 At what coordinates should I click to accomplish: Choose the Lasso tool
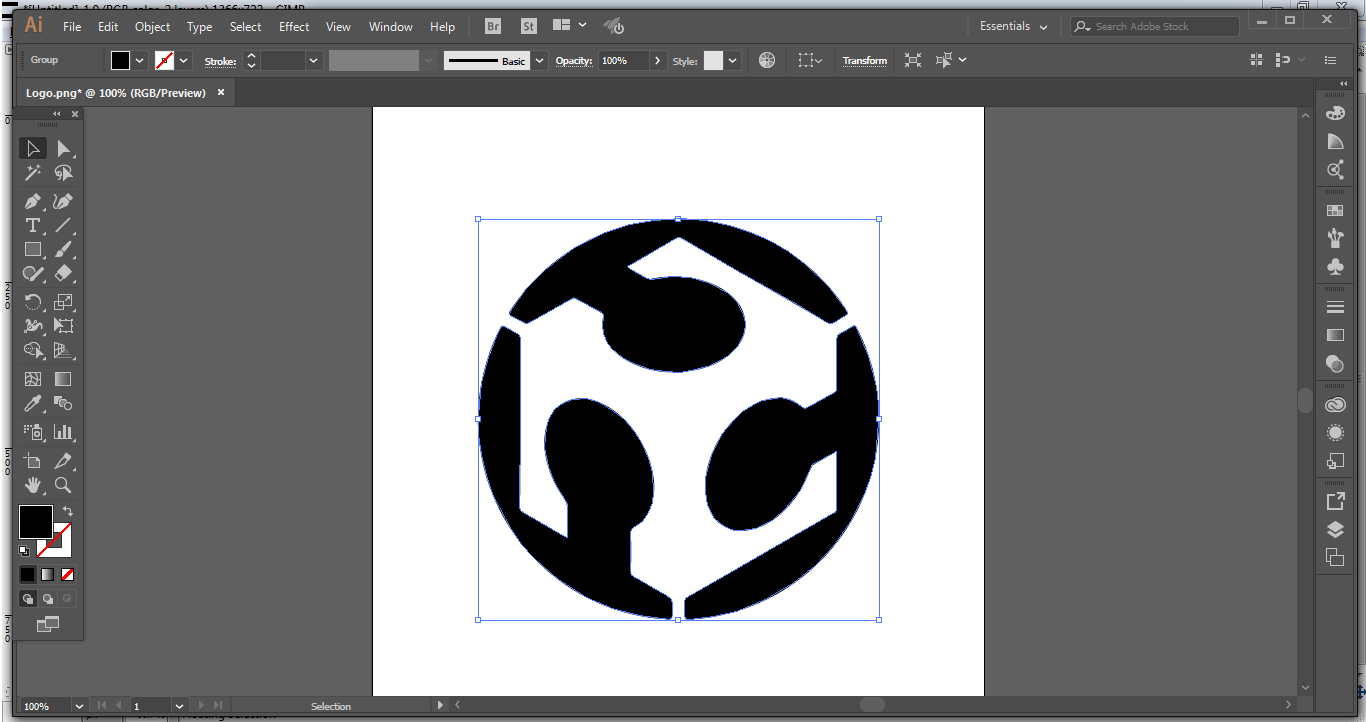coord(63,173)
